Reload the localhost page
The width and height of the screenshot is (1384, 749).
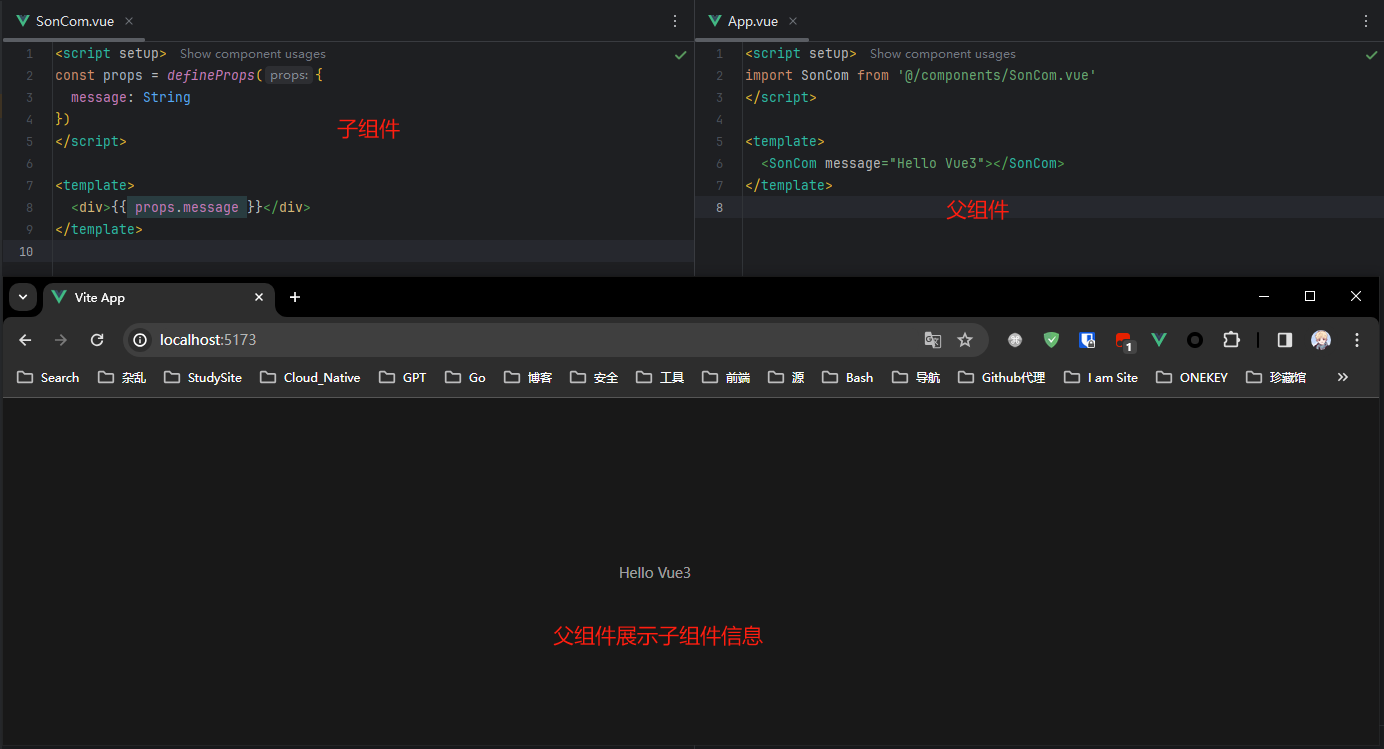[97, 340]
